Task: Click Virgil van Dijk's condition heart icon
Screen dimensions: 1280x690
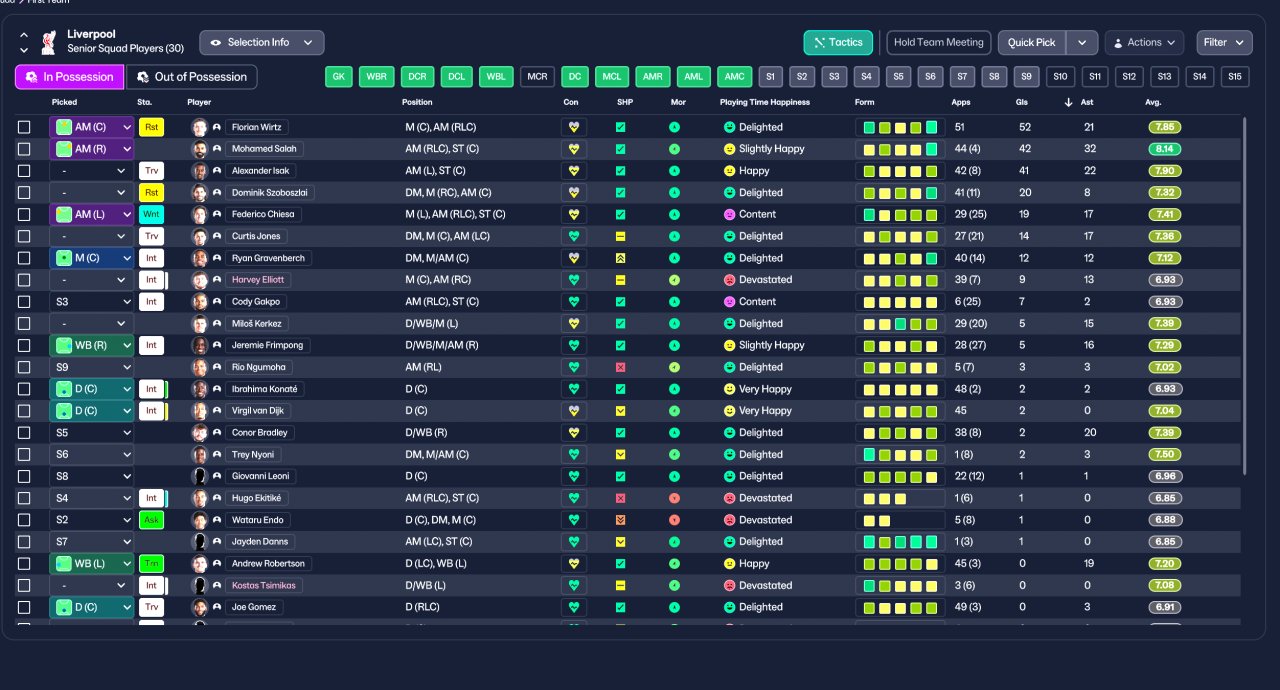Action: (574, 411)
